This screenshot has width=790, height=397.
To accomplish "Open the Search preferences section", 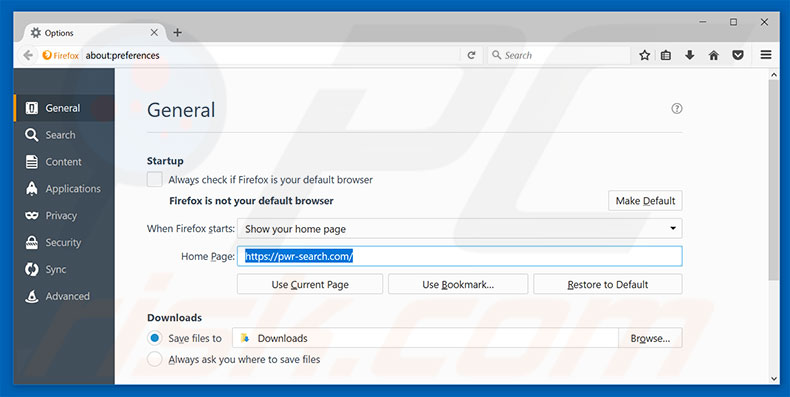I will click(x=64, y=135).
